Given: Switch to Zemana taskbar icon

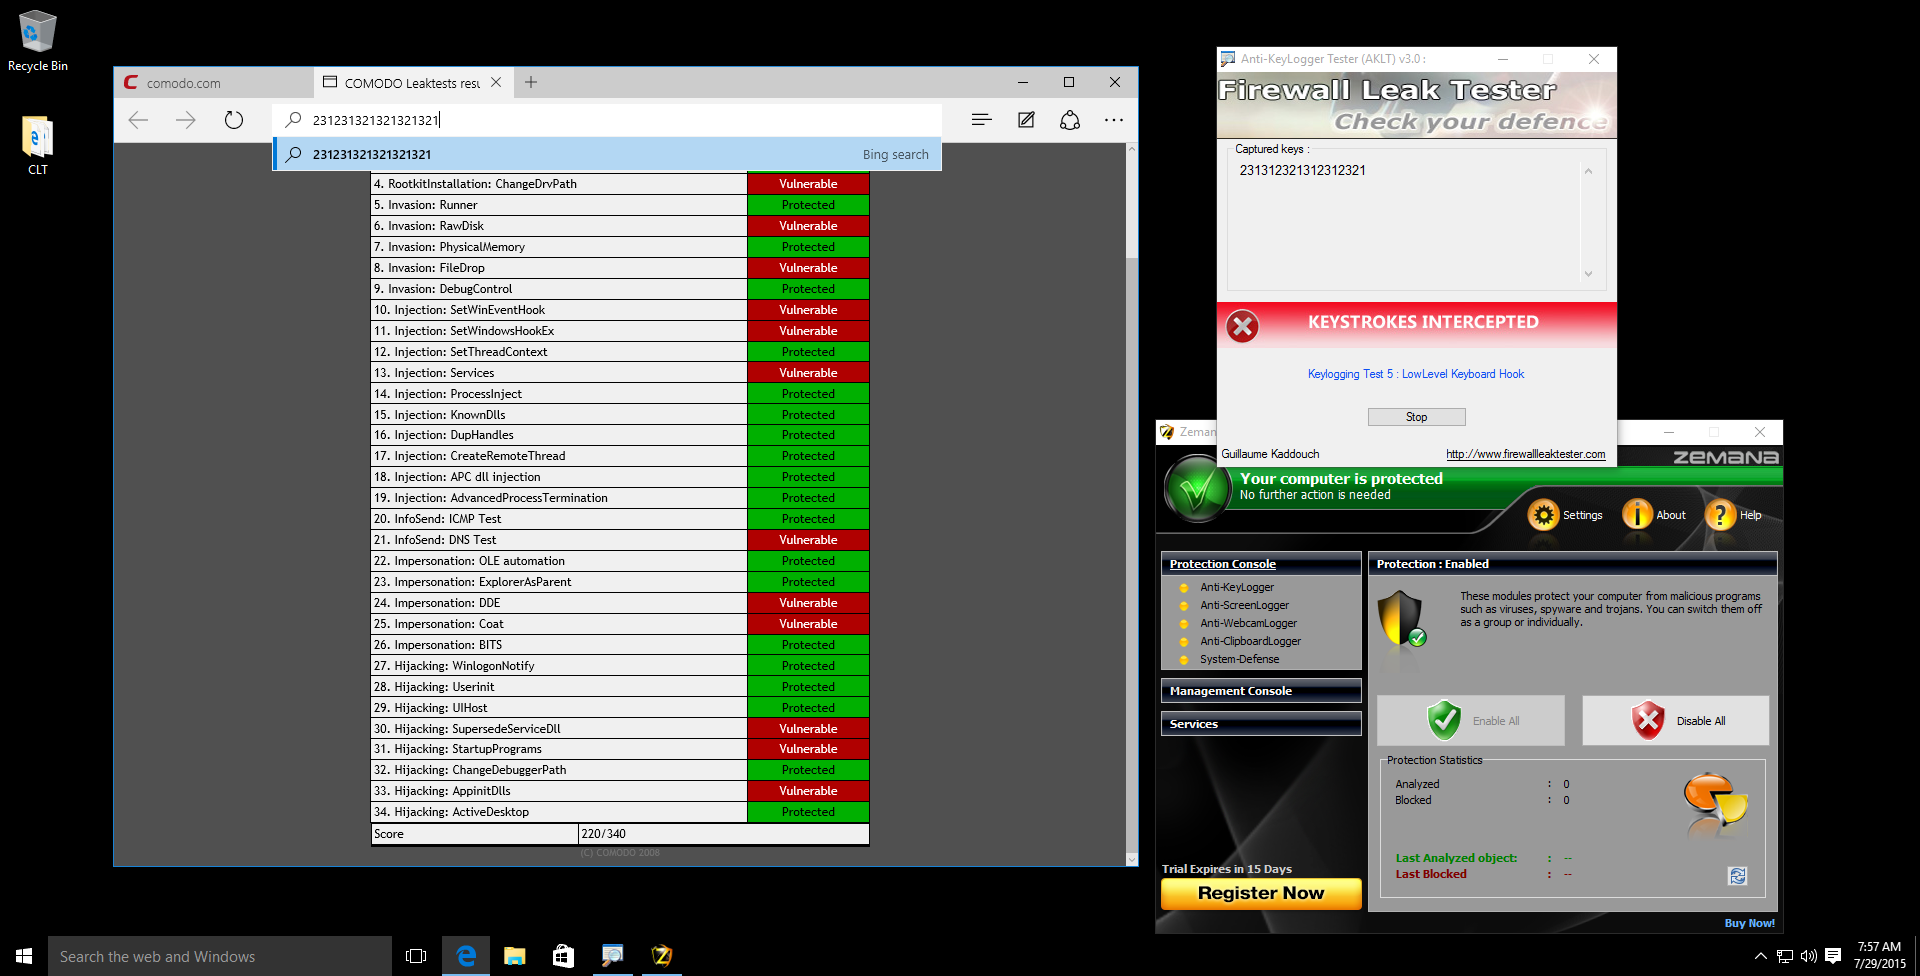Looking at the screenshot, I should [x=661, y=956].
